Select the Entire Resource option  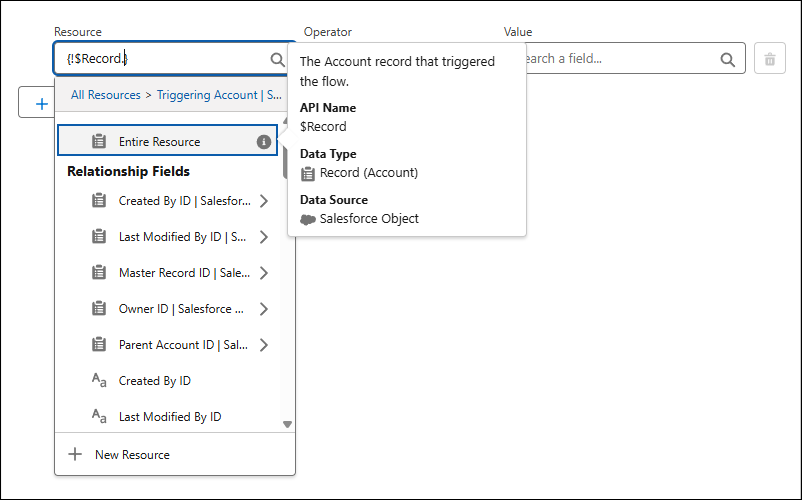159,142
